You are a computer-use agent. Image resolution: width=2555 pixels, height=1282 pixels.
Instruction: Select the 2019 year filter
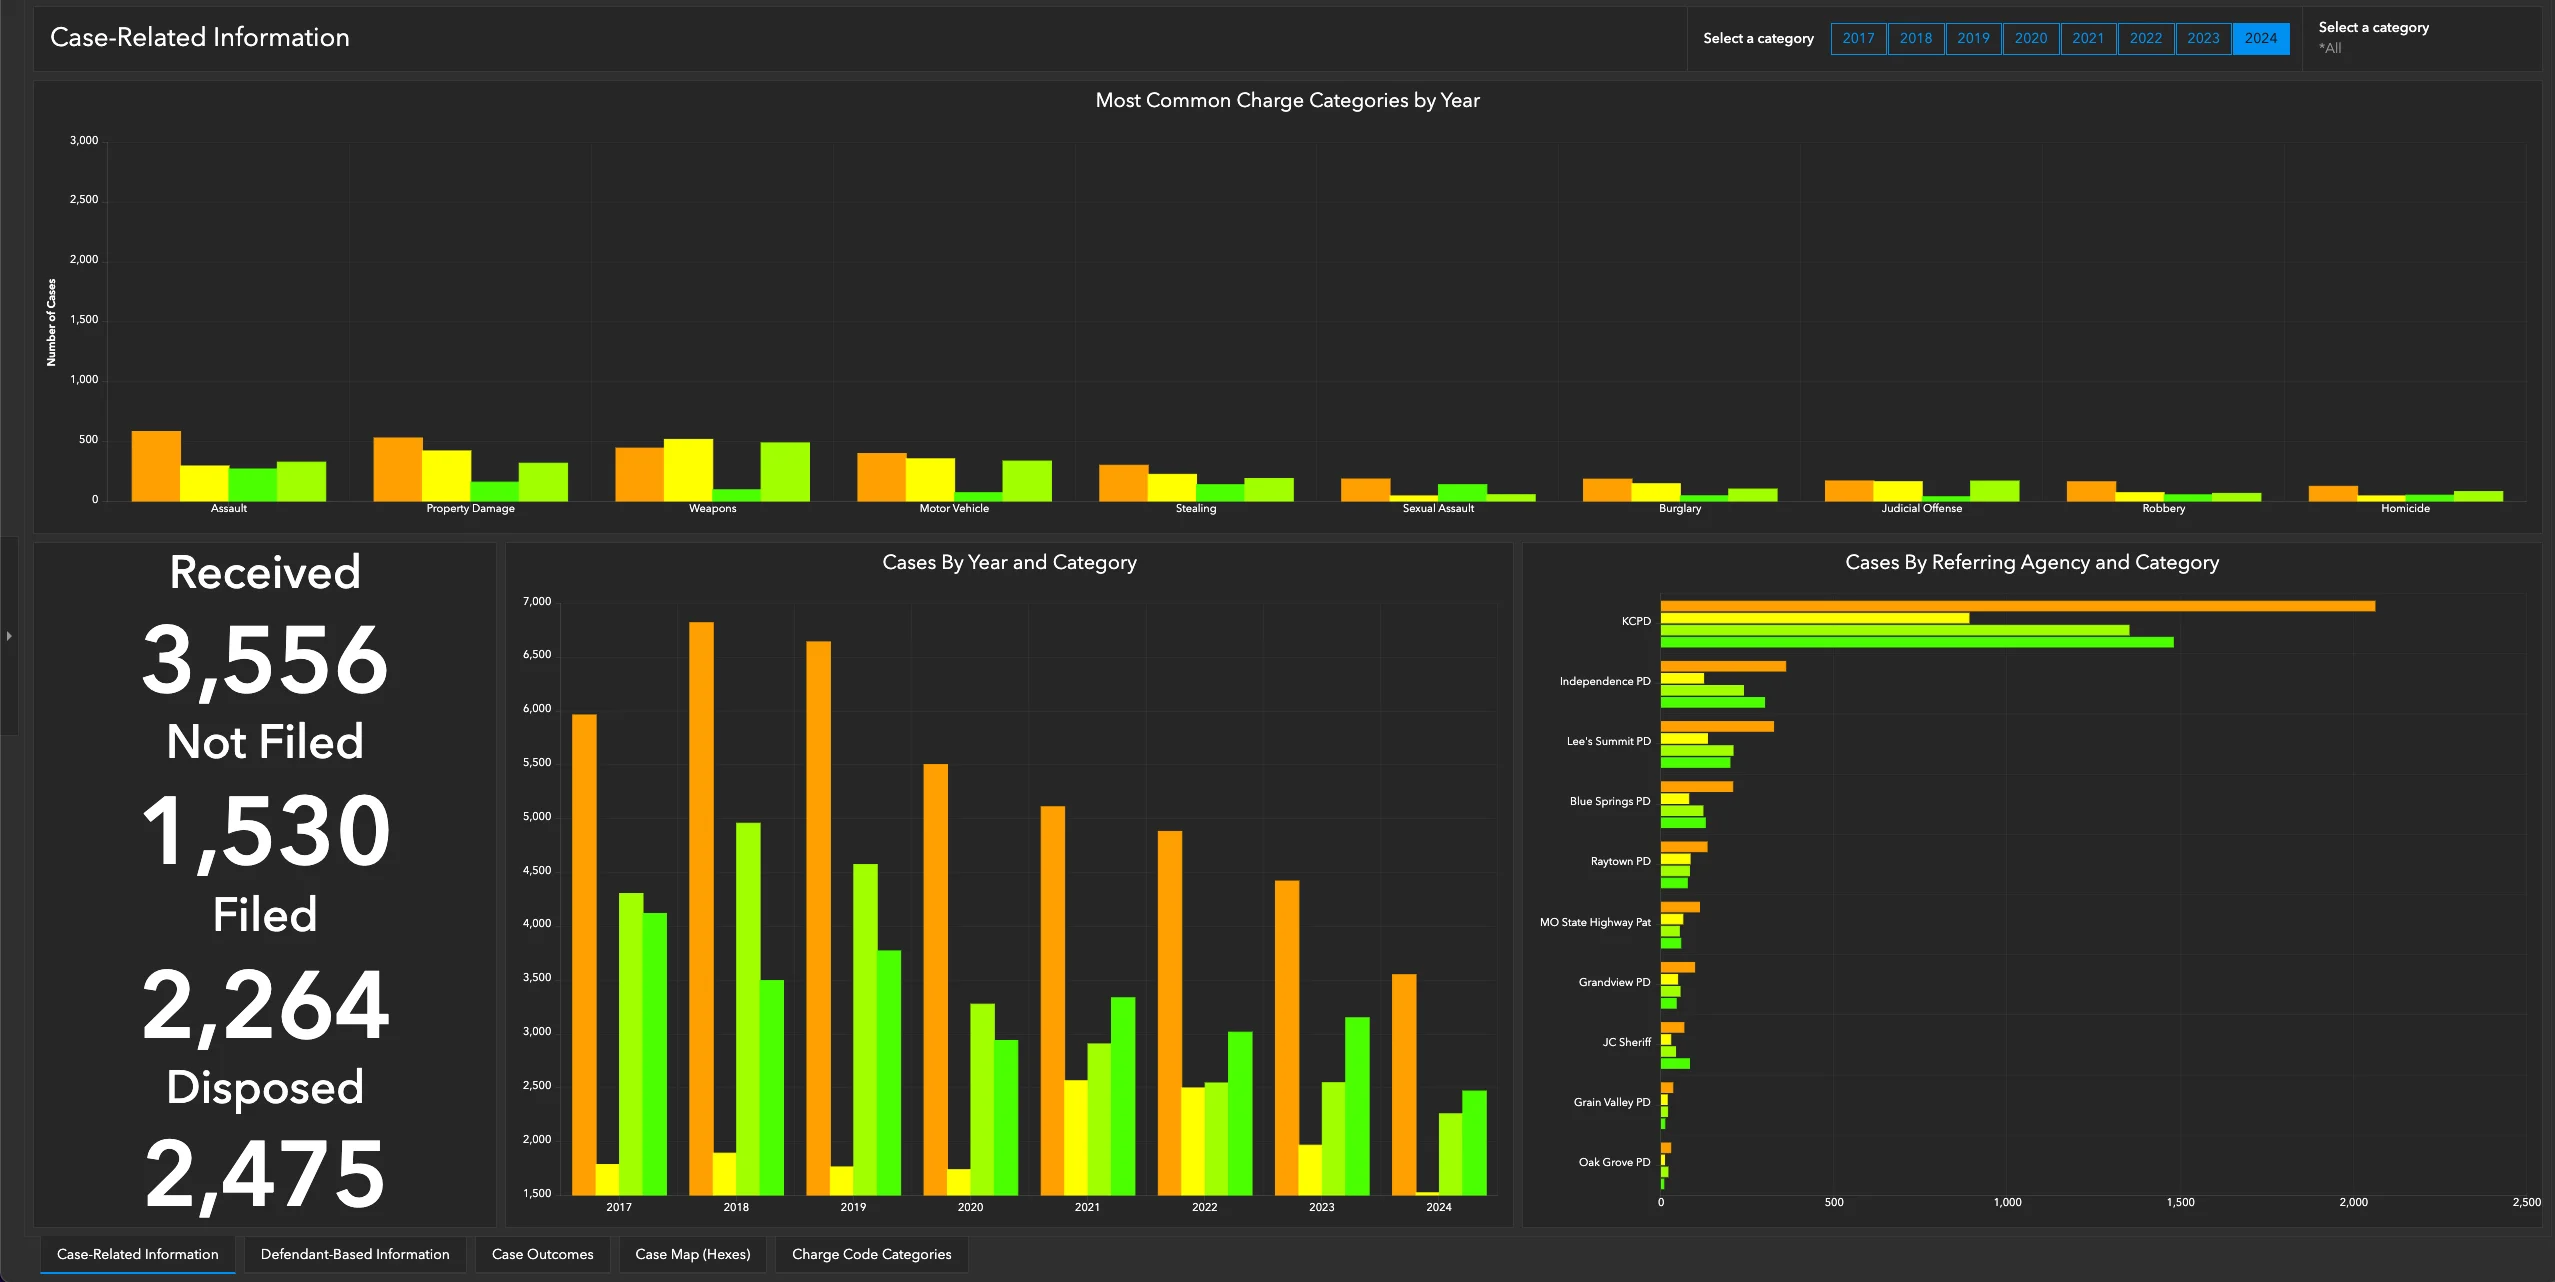coord(1974,38)
